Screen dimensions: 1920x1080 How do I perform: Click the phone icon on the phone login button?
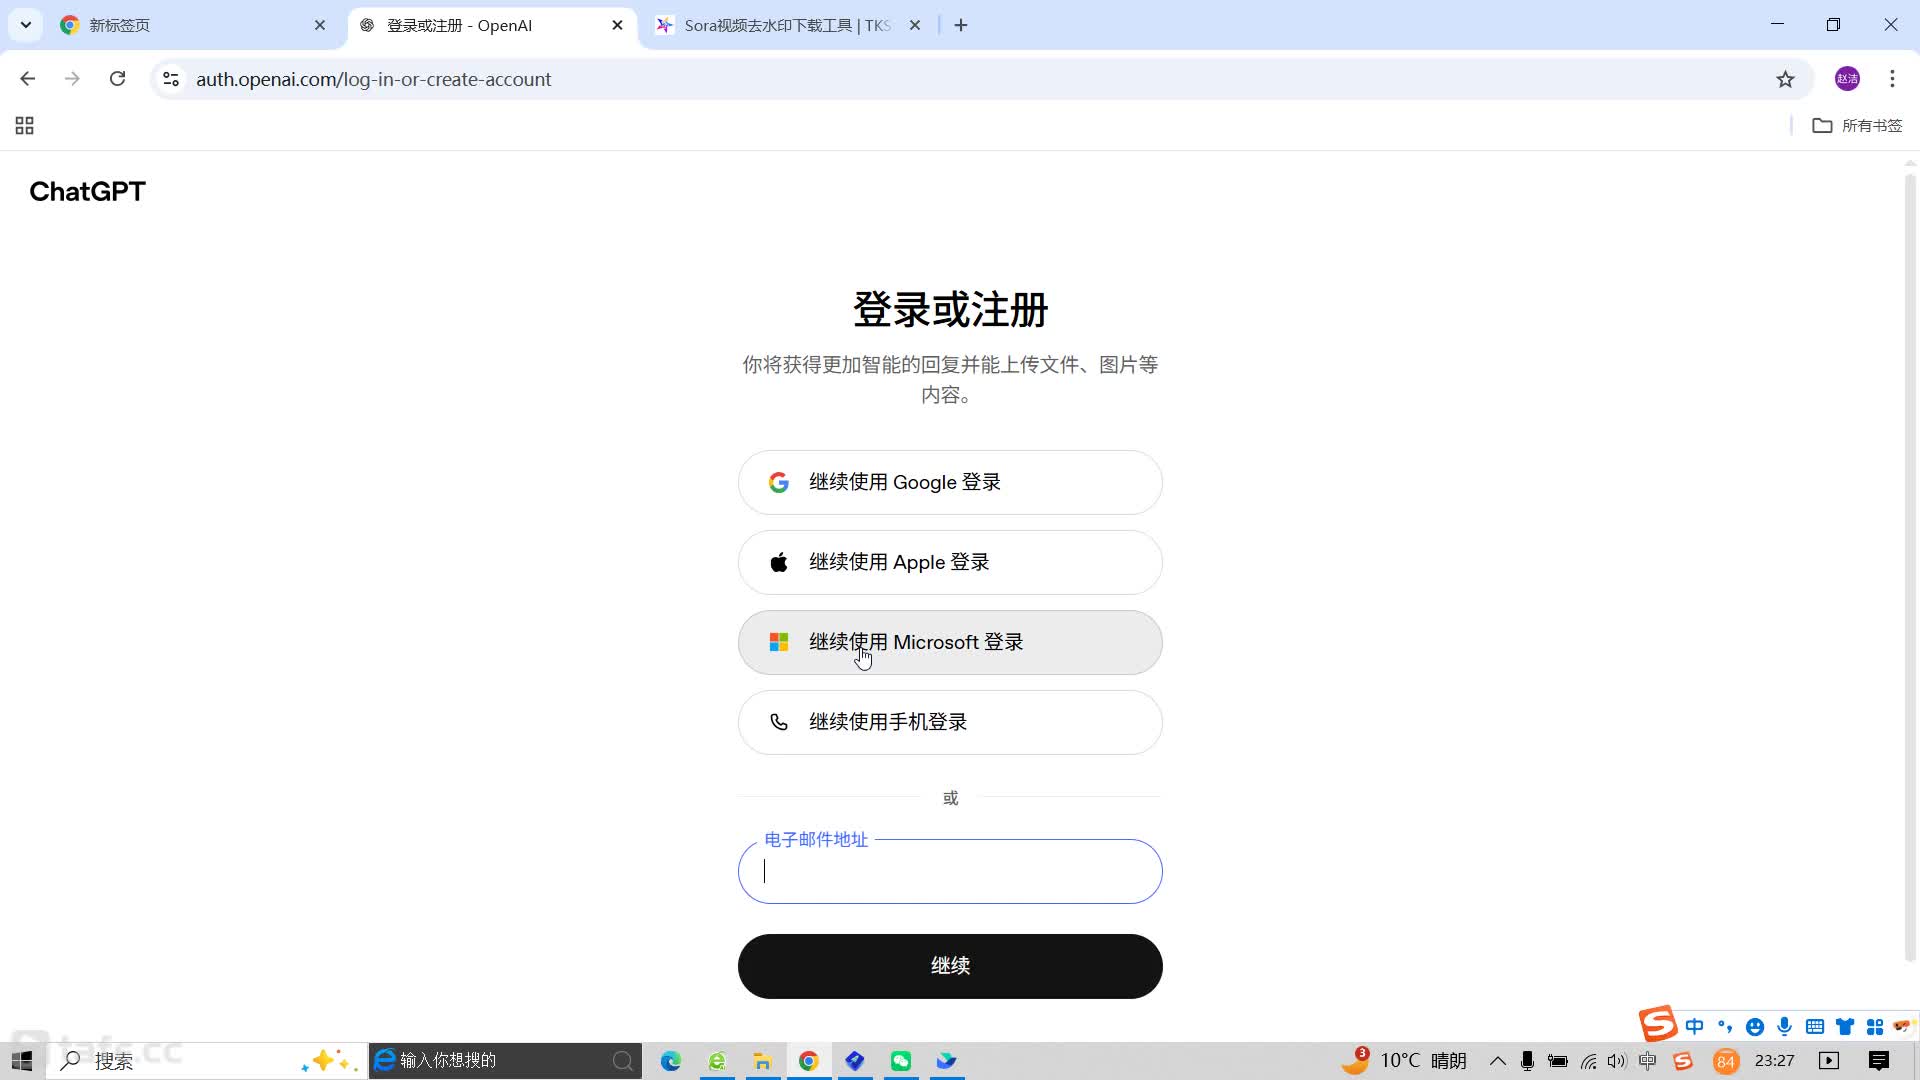pos(779,722)
